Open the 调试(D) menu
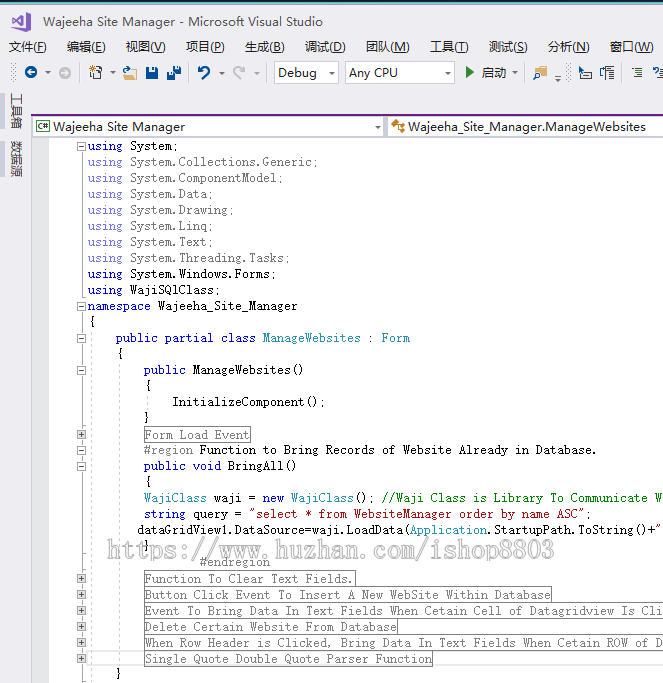663x683 pixels. [x=325, y=47]
